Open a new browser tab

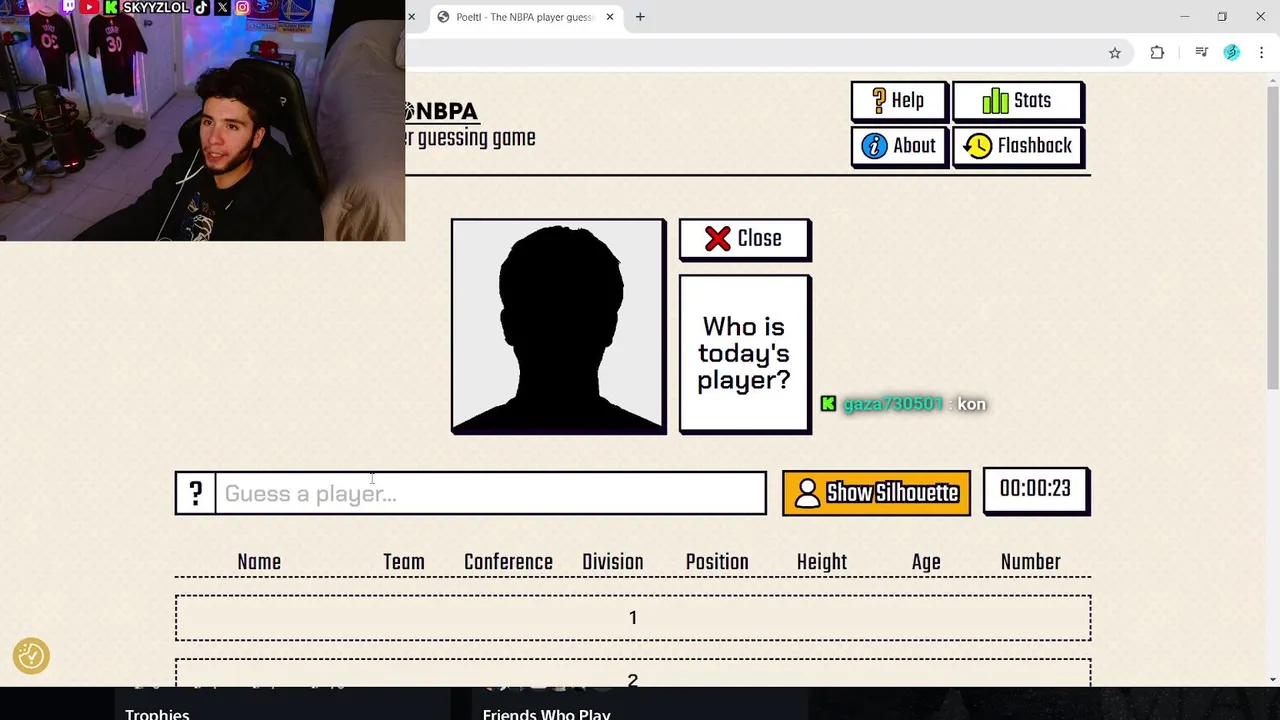click(640, 17)
